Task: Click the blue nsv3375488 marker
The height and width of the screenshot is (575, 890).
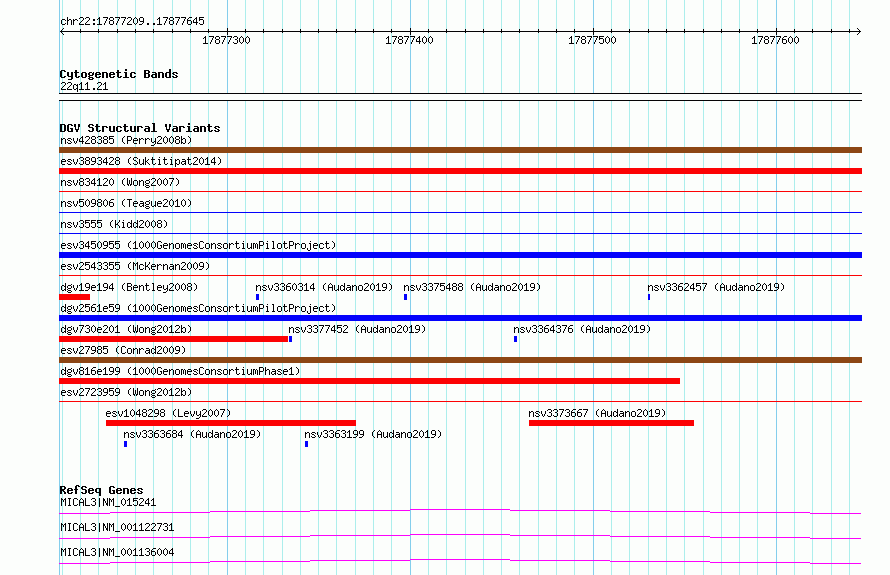Action: point(405,297)
